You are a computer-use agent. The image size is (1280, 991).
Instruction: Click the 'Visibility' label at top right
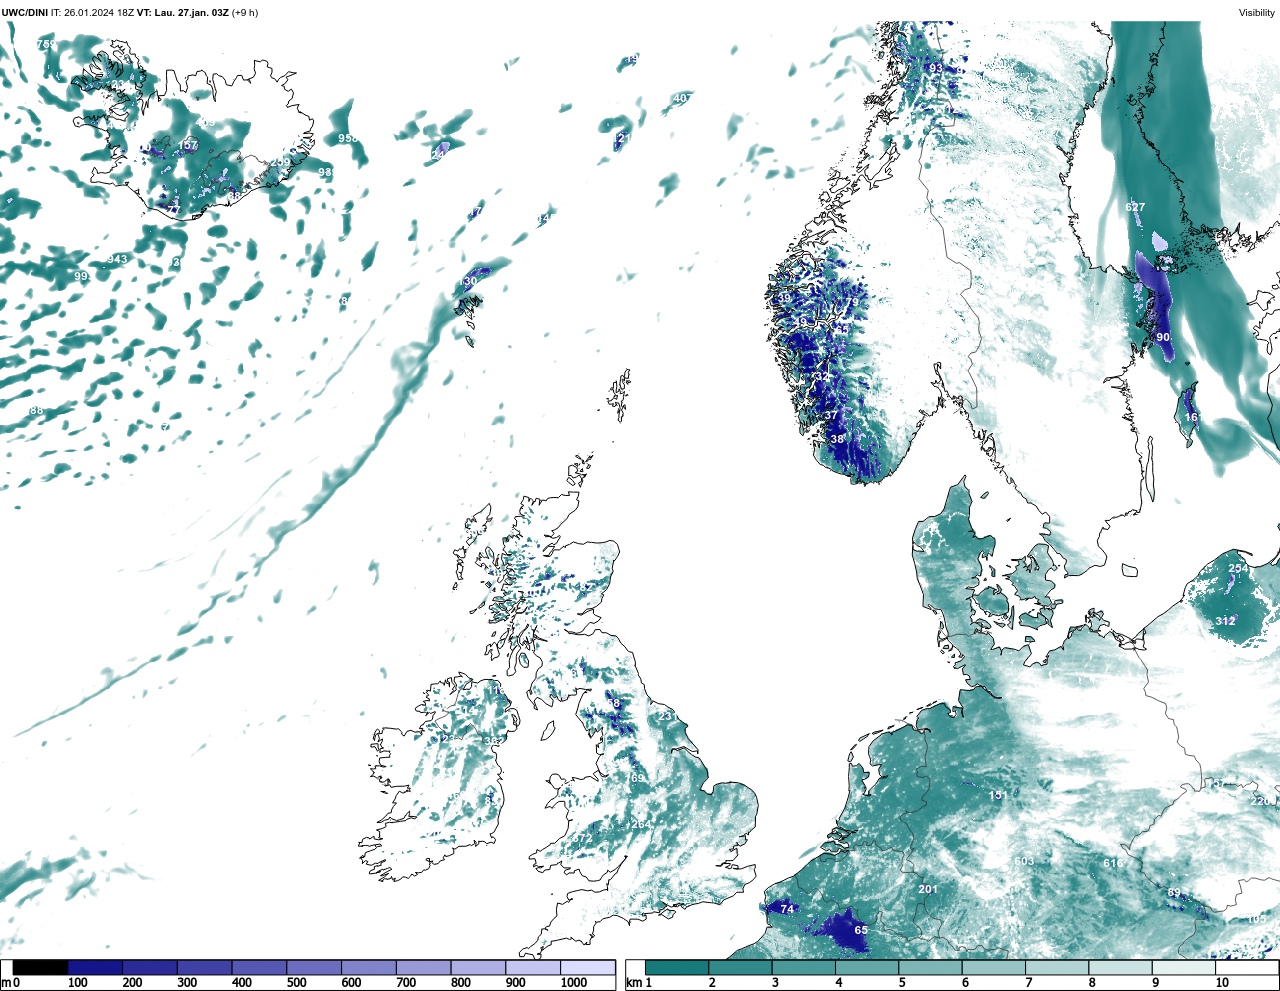click(1256, 13)
